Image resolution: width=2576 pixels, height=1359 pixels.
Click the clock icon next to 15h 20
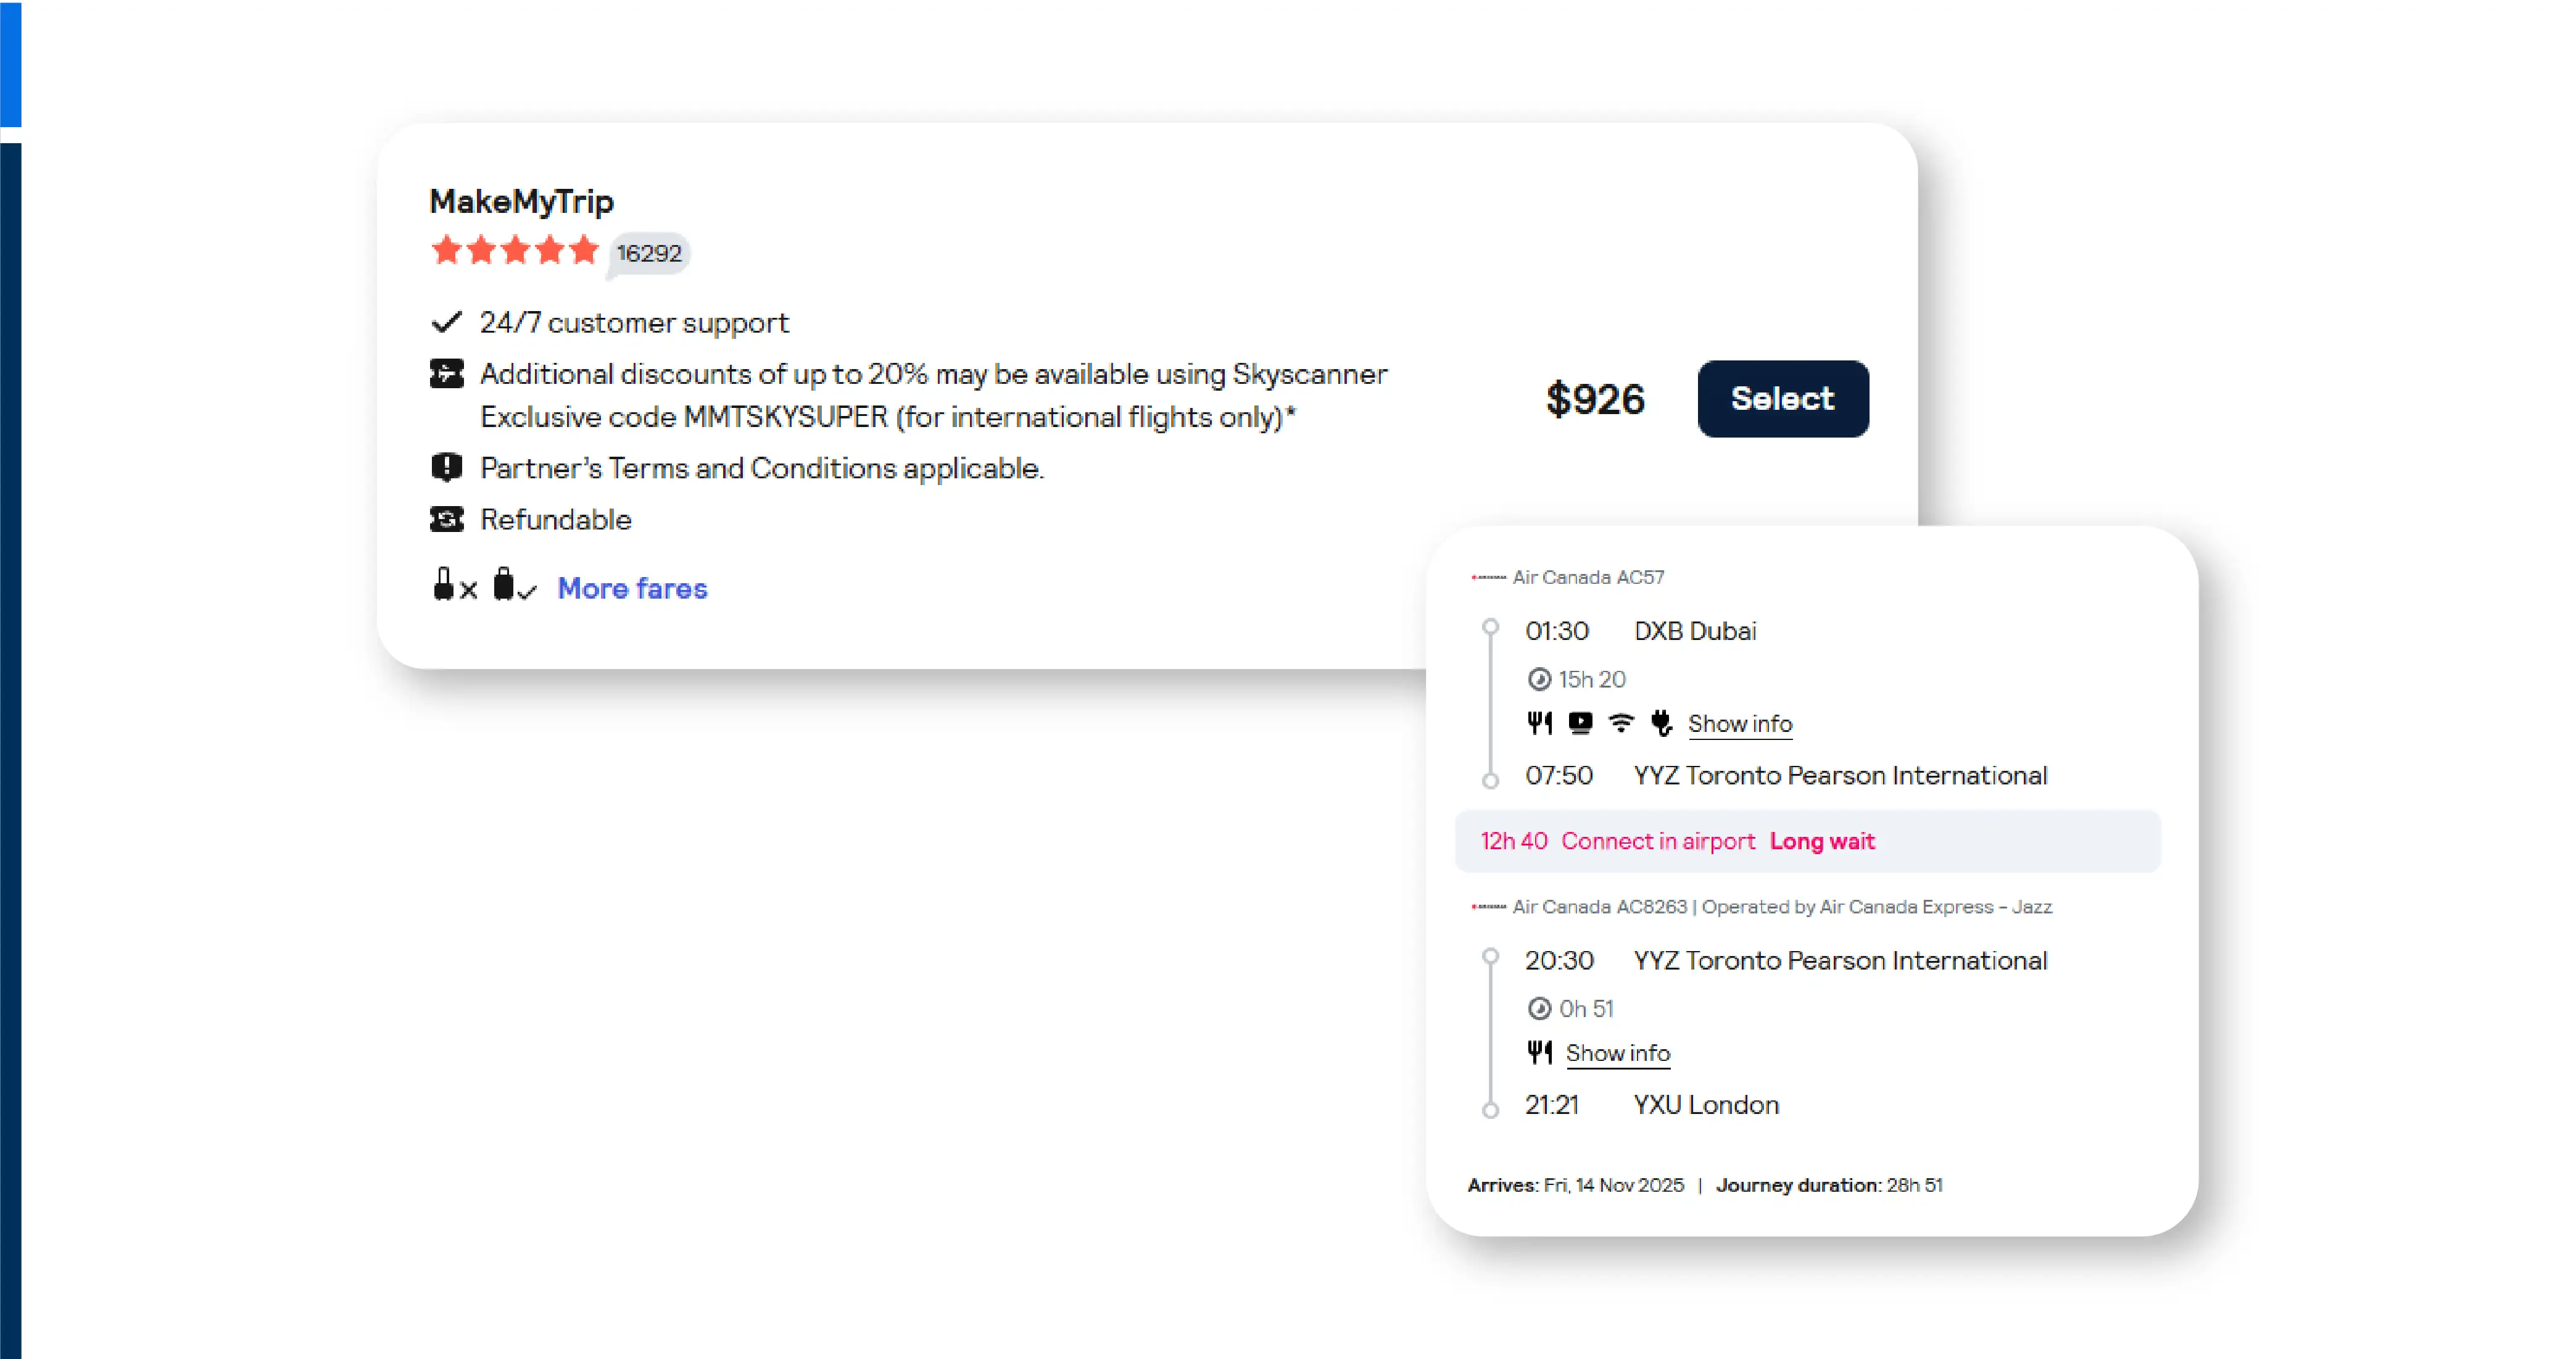[1539, 679]
